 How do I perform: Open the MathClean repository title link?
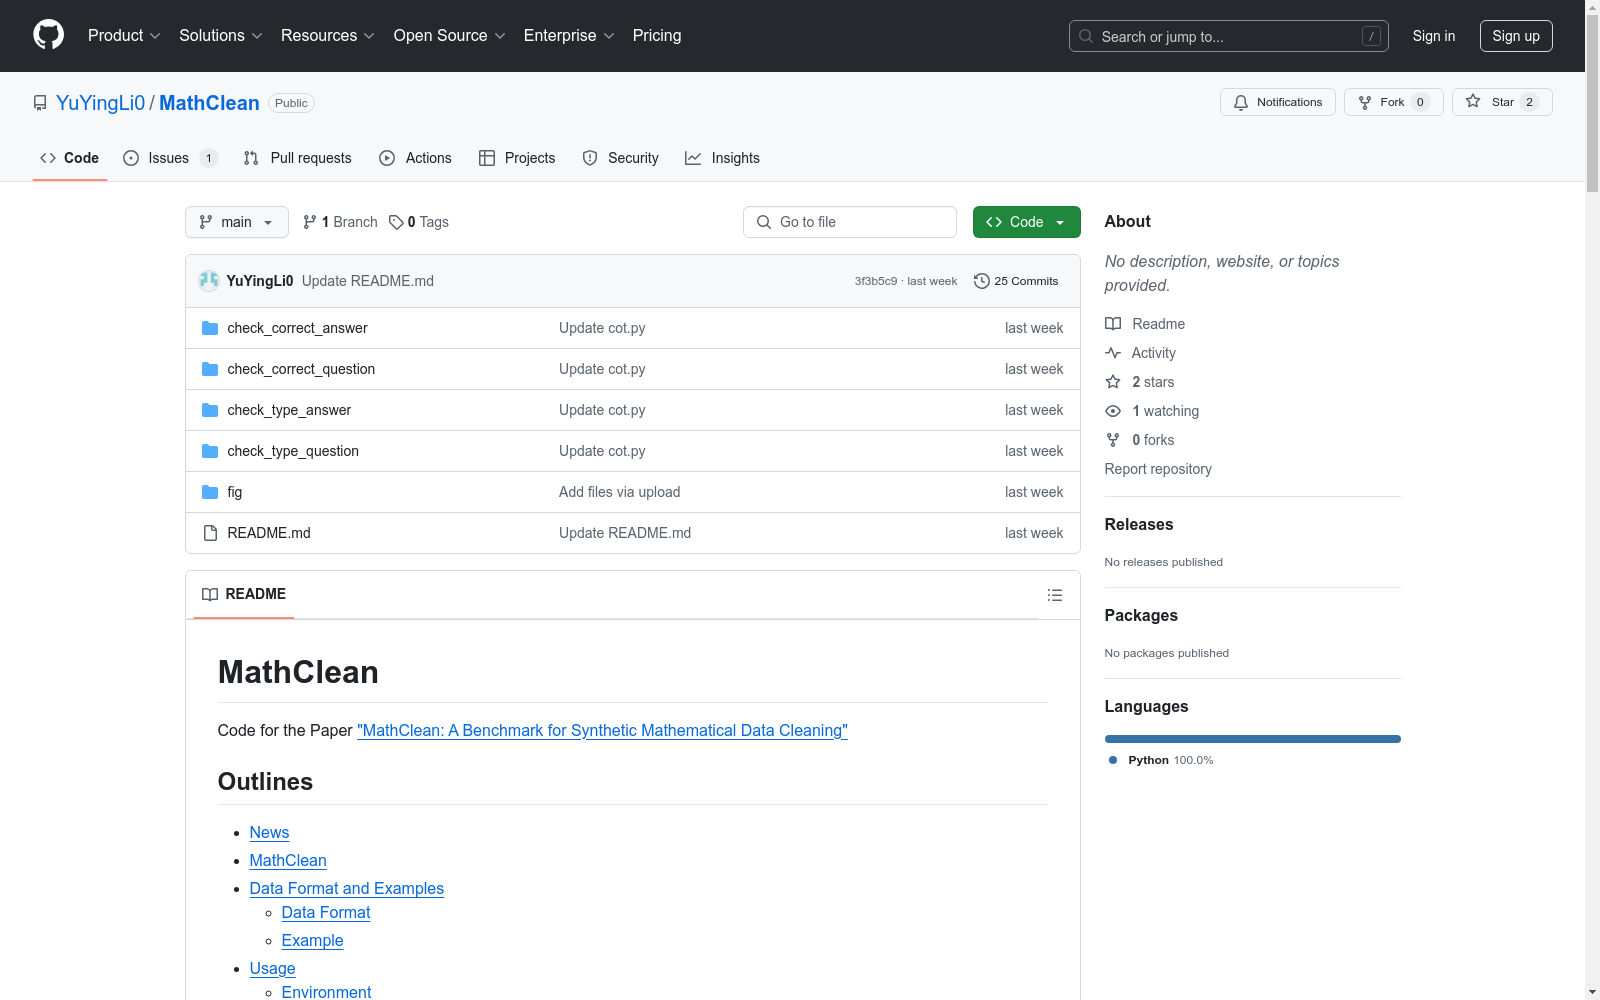pos(209,103)
